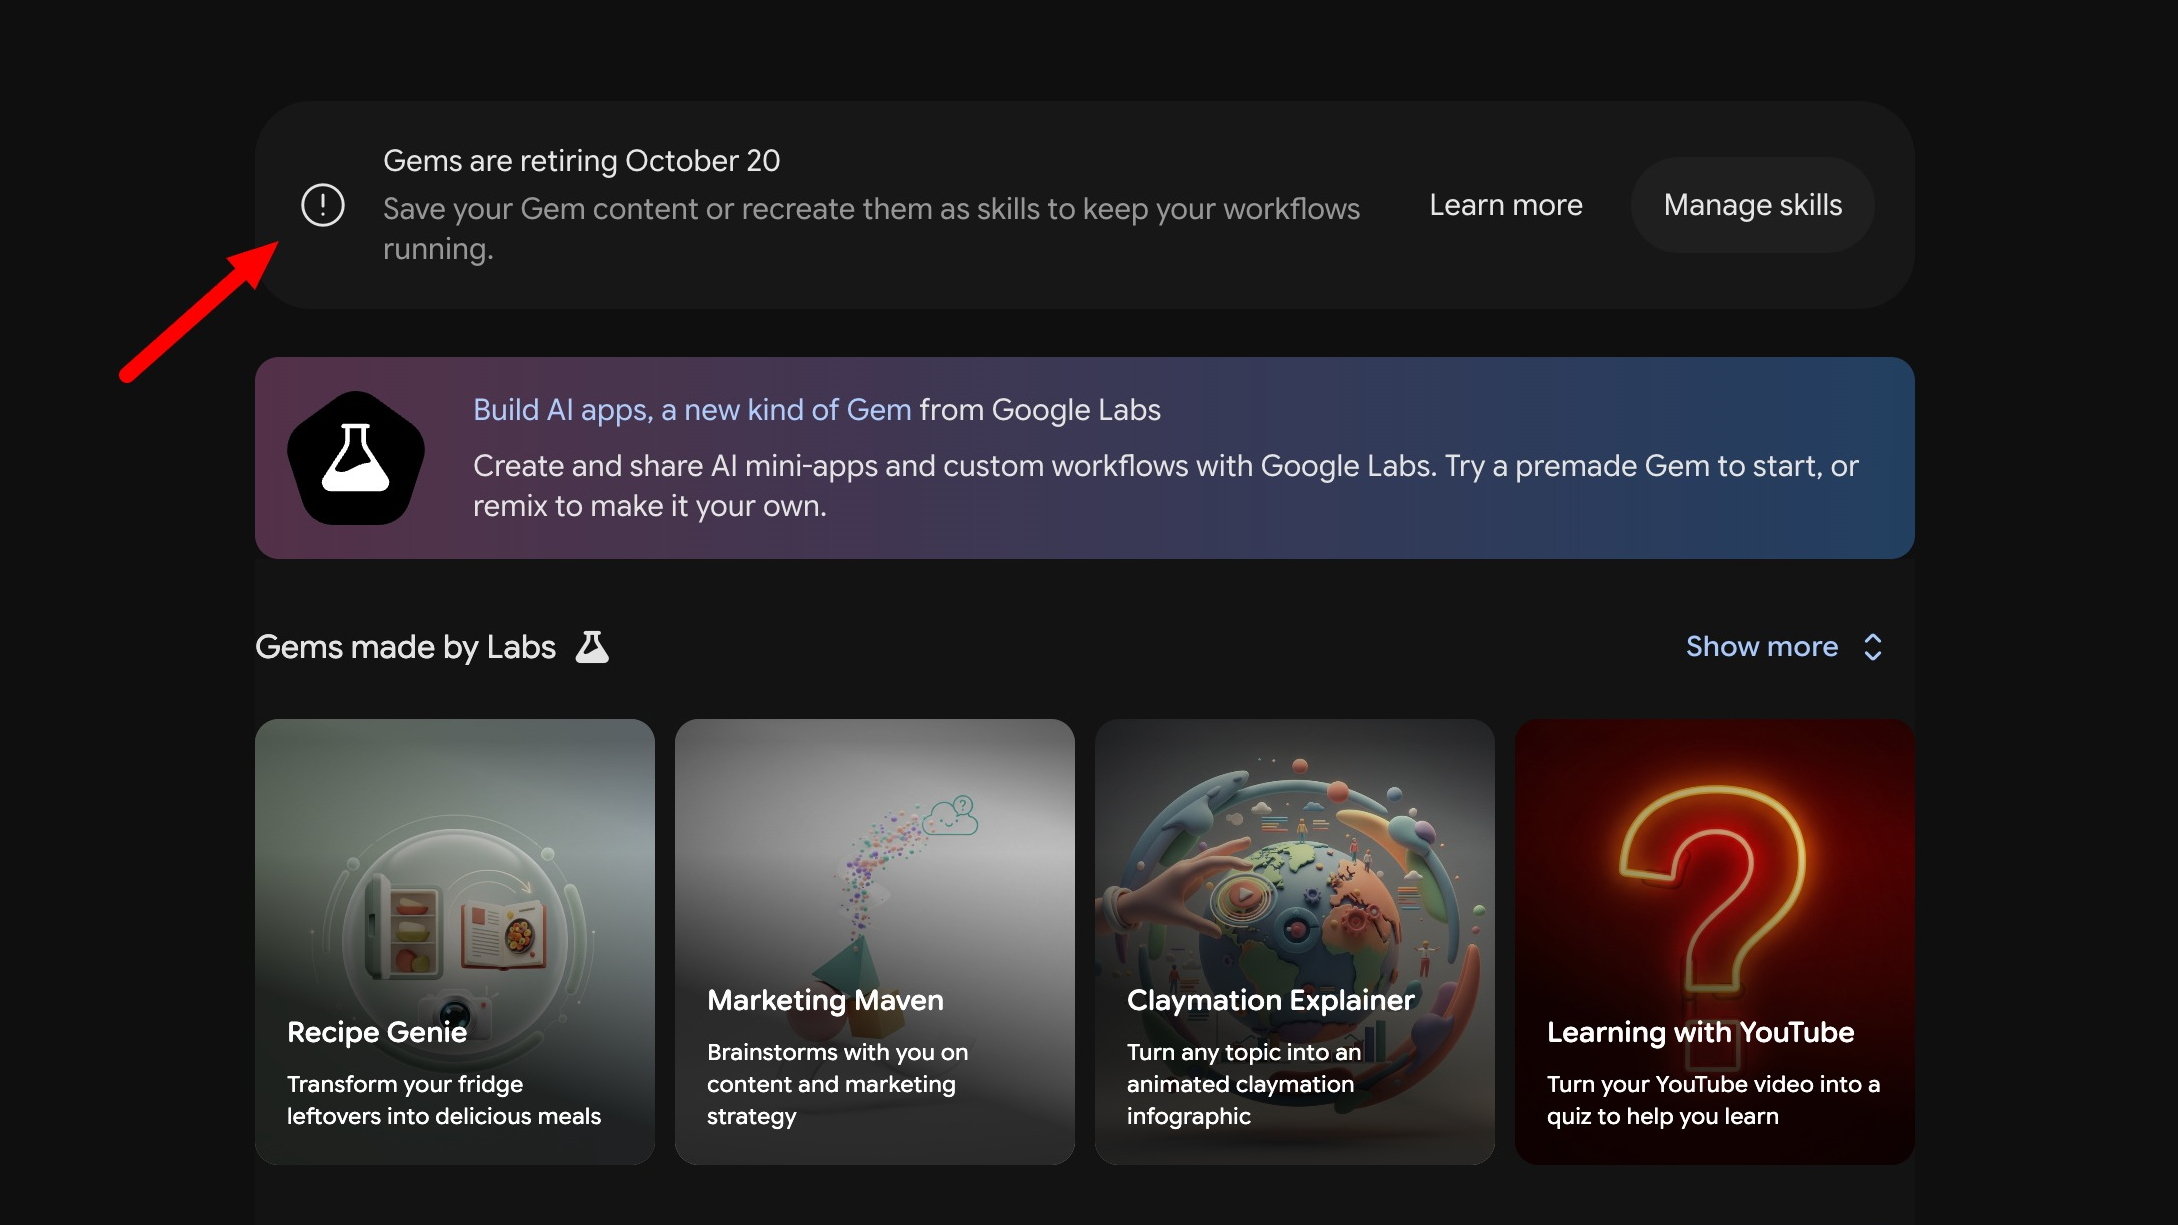Click 'Turn any topic into an animated' description

coord(1244,1084)
